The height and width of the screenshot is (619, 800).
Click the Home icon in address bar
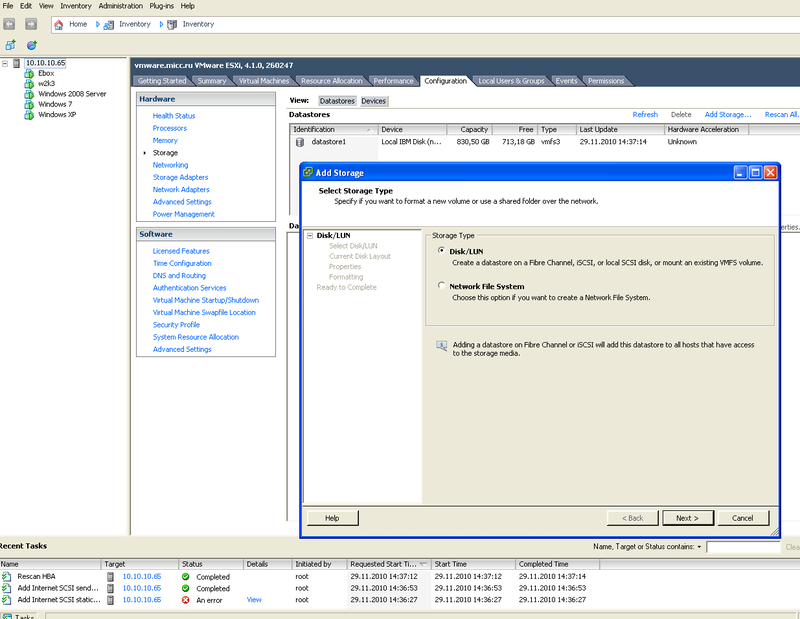pyautogui.click(x=59, y=24)
